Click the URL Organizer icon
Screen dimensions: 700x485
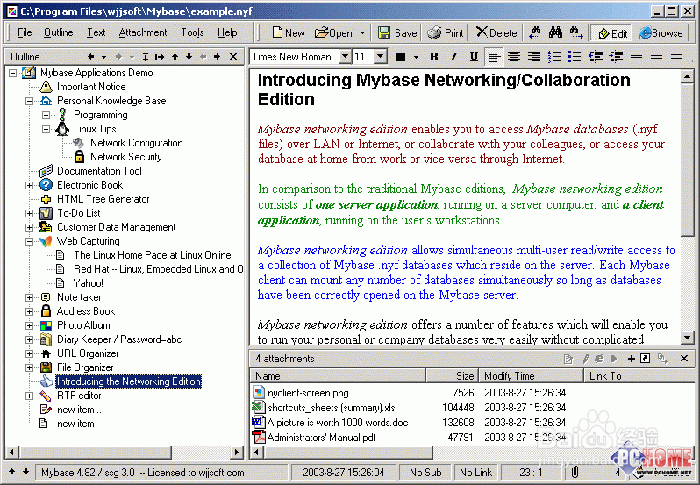[x=46, y=354]
